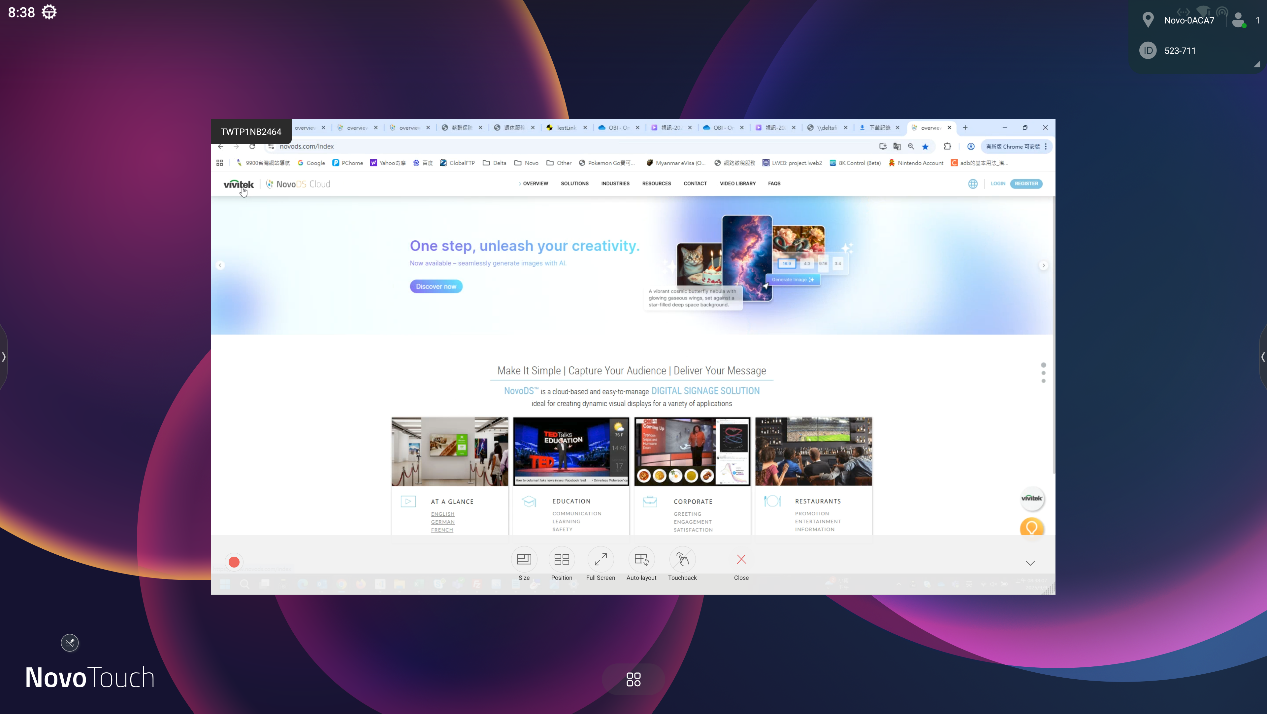Open settings gear next to the clock
Screen dimensions: 1267x714
pyautogui.click(x=49, y=12)
